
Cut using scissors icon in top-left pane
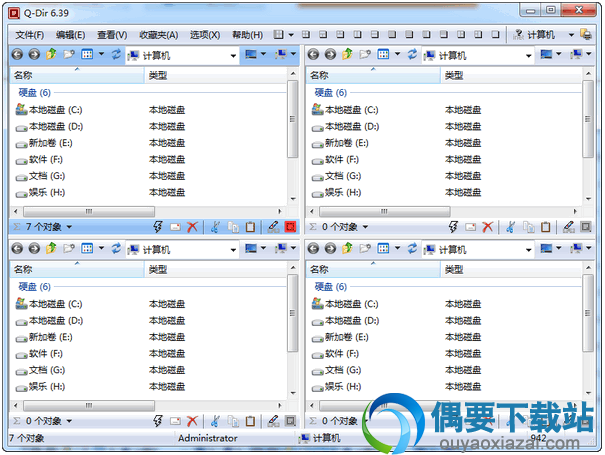coord(215,227)
